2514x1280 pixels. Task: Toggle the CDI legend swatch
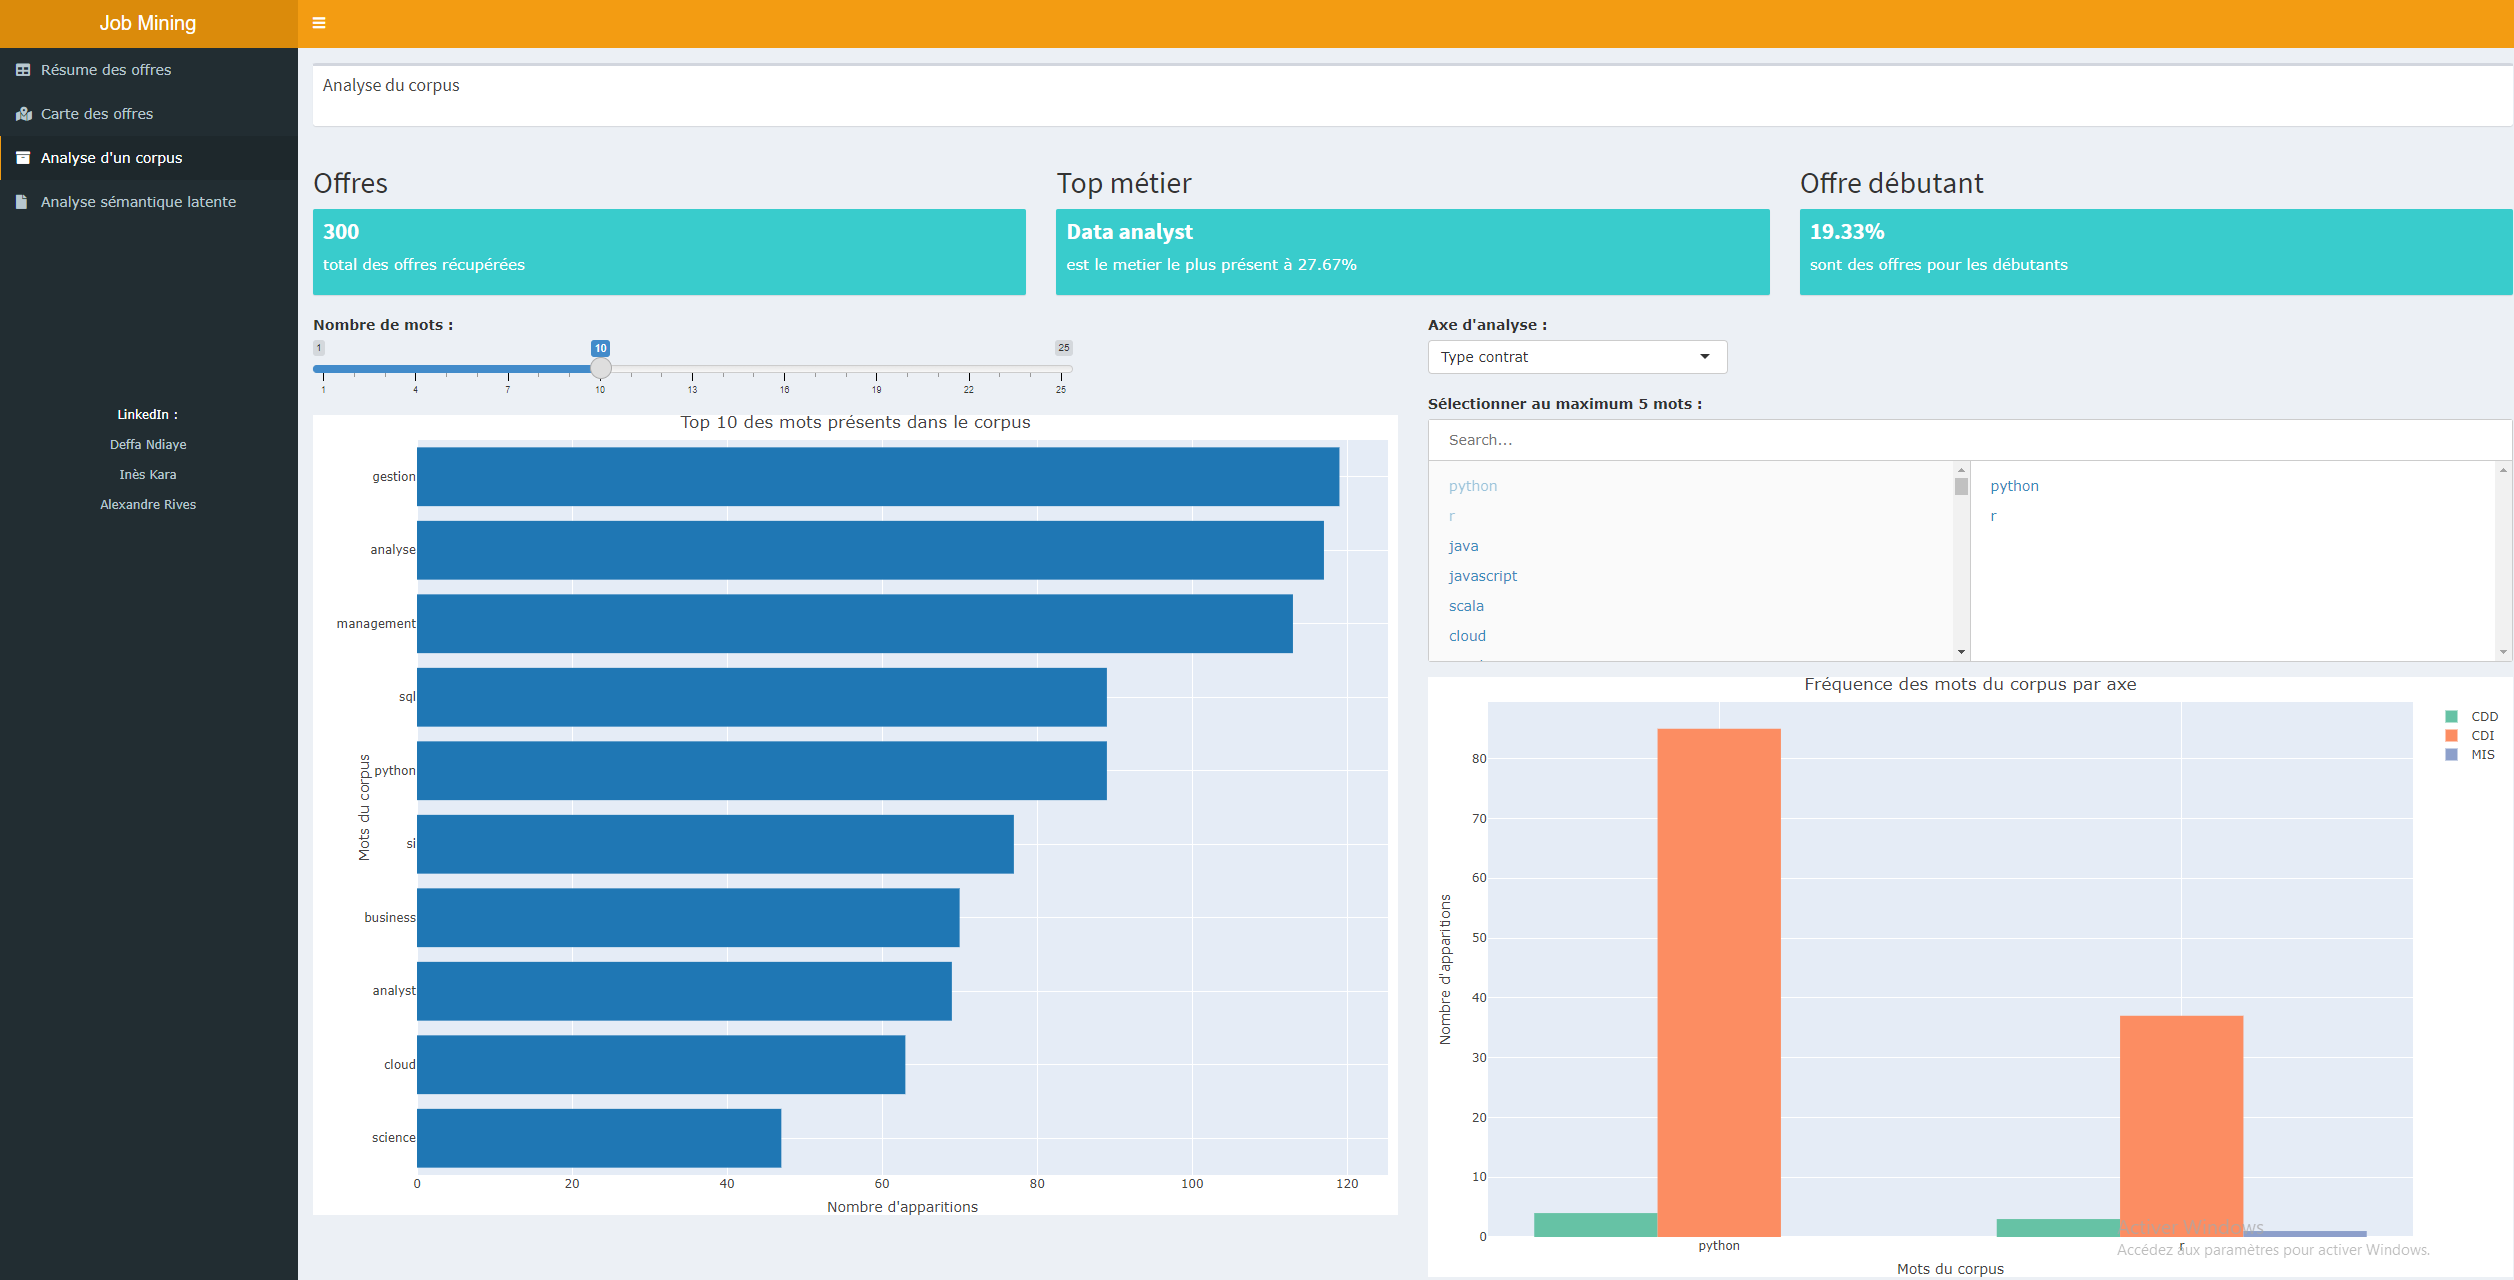click(2451, 735)
